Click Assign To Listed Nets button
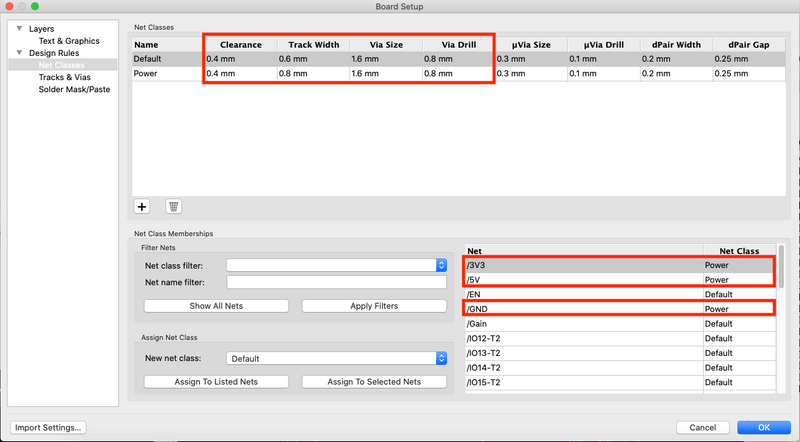 (216, 382)
